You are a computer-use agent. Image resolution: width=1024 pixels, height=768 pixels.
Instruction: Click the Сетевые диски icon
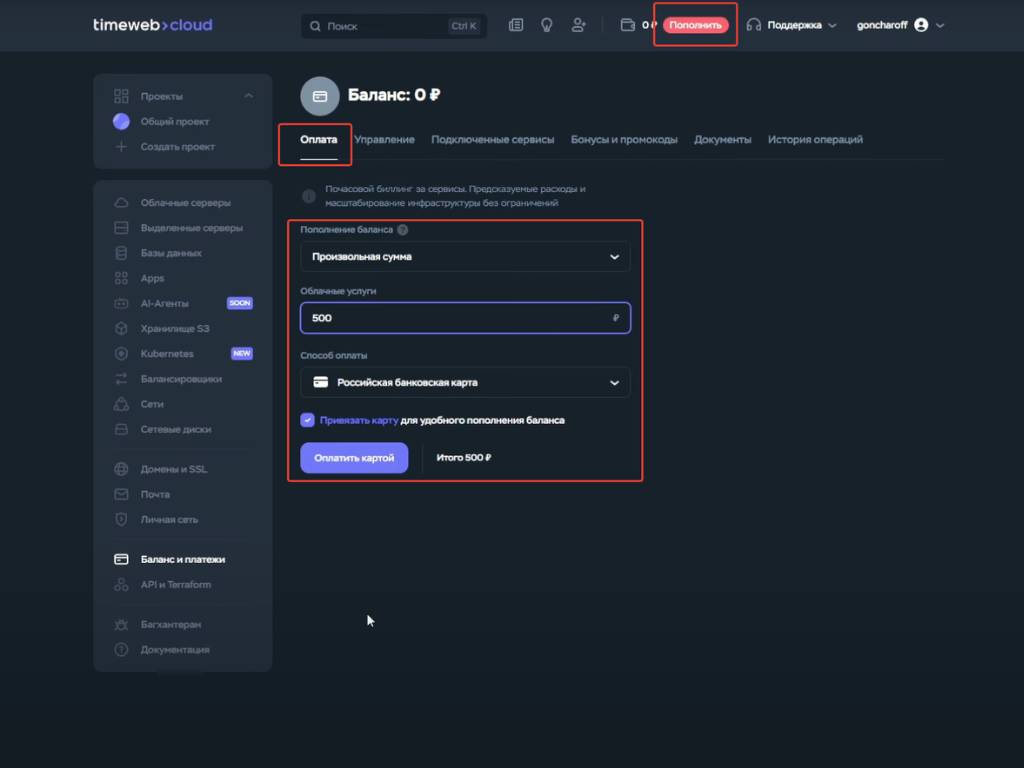pos(121,429)
